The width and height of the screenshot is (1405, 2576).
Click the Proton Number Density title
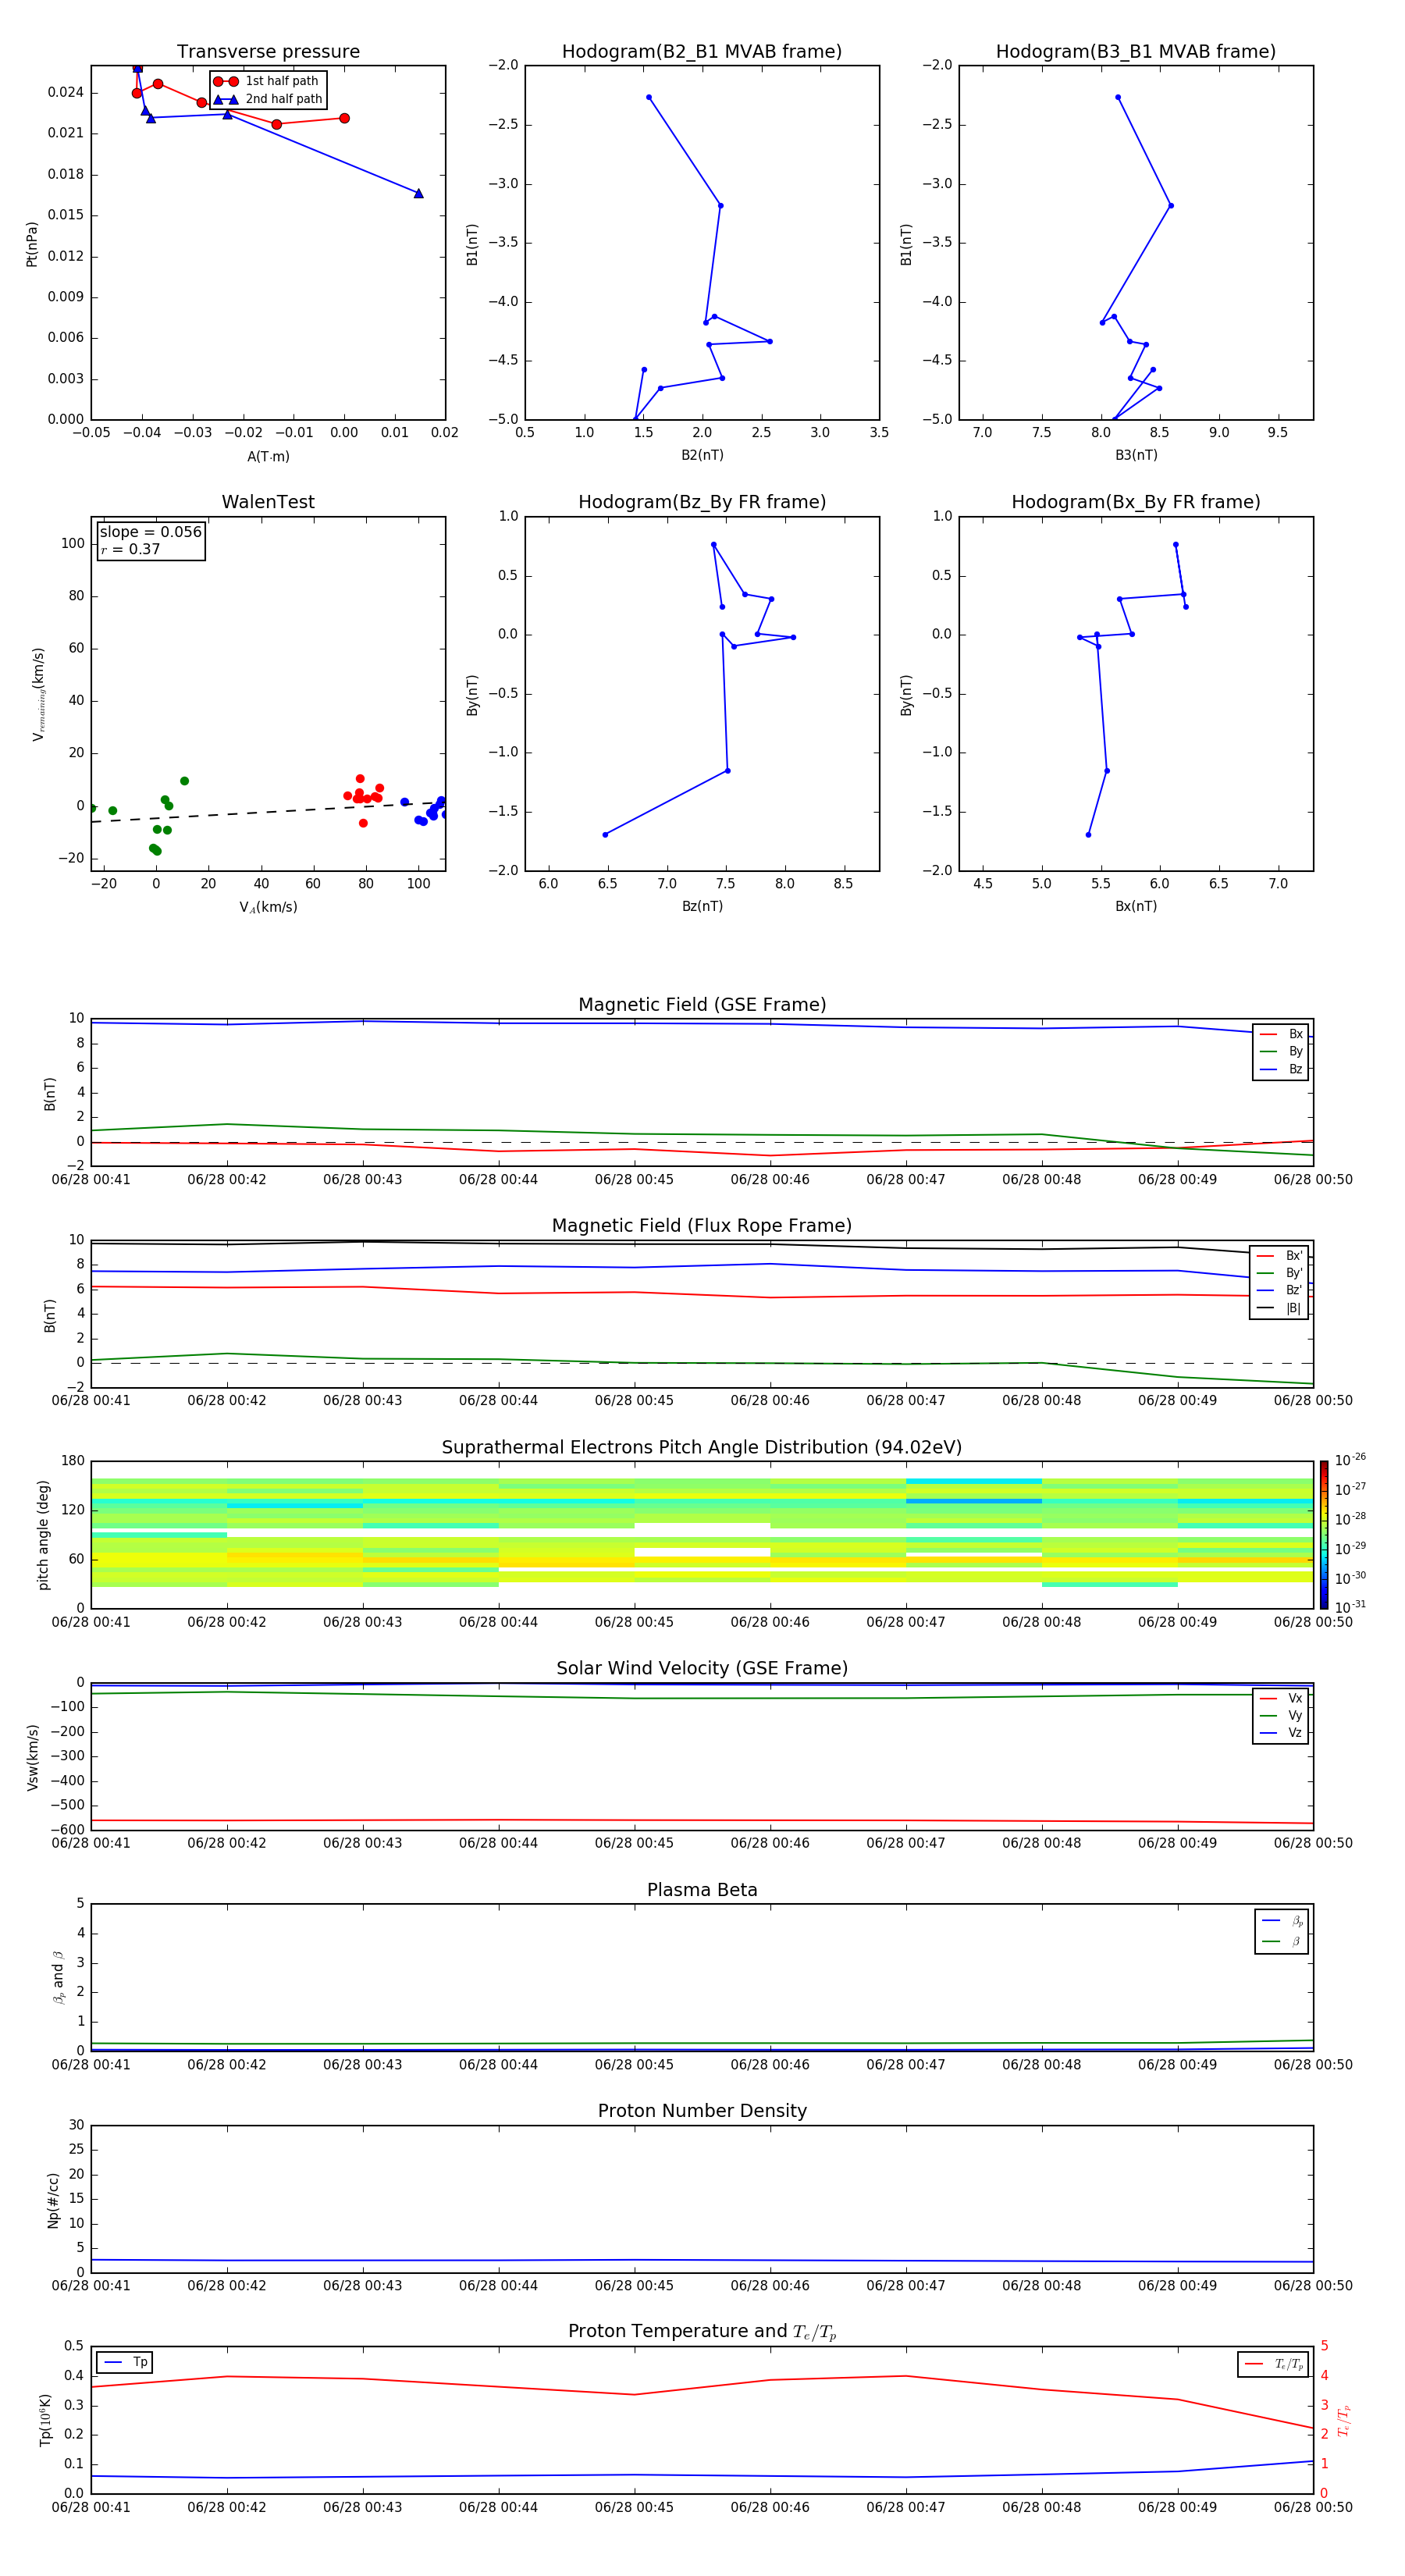702,2111
